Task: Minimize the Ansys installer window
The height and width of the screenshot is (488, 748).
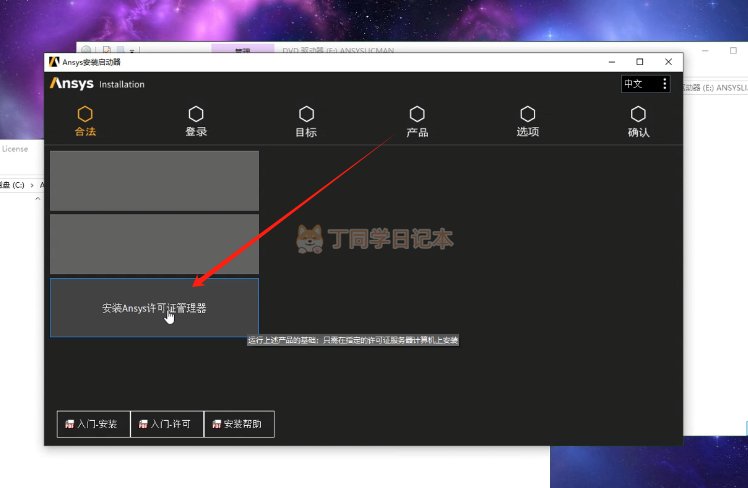Action: point(612,62)
